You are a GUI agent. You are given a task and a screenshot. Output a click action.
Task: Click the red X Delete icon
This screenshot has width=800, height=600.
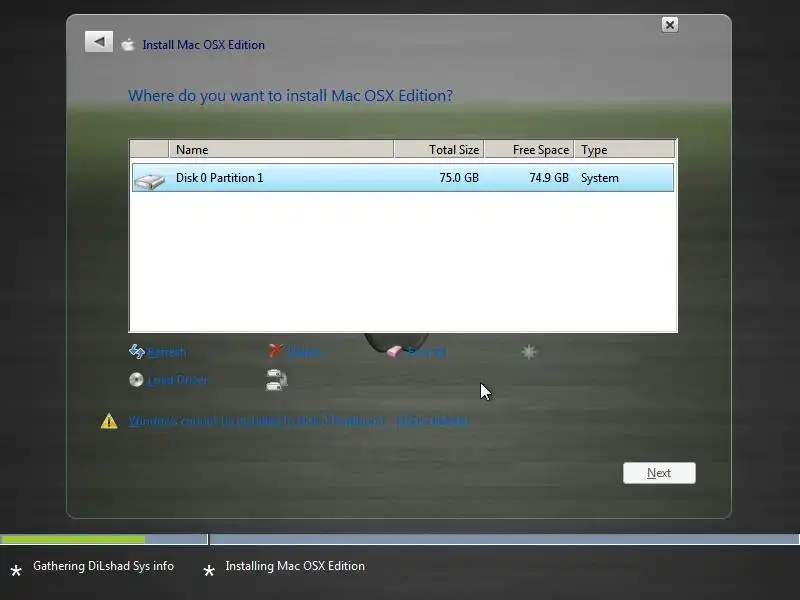pos(276,351)
